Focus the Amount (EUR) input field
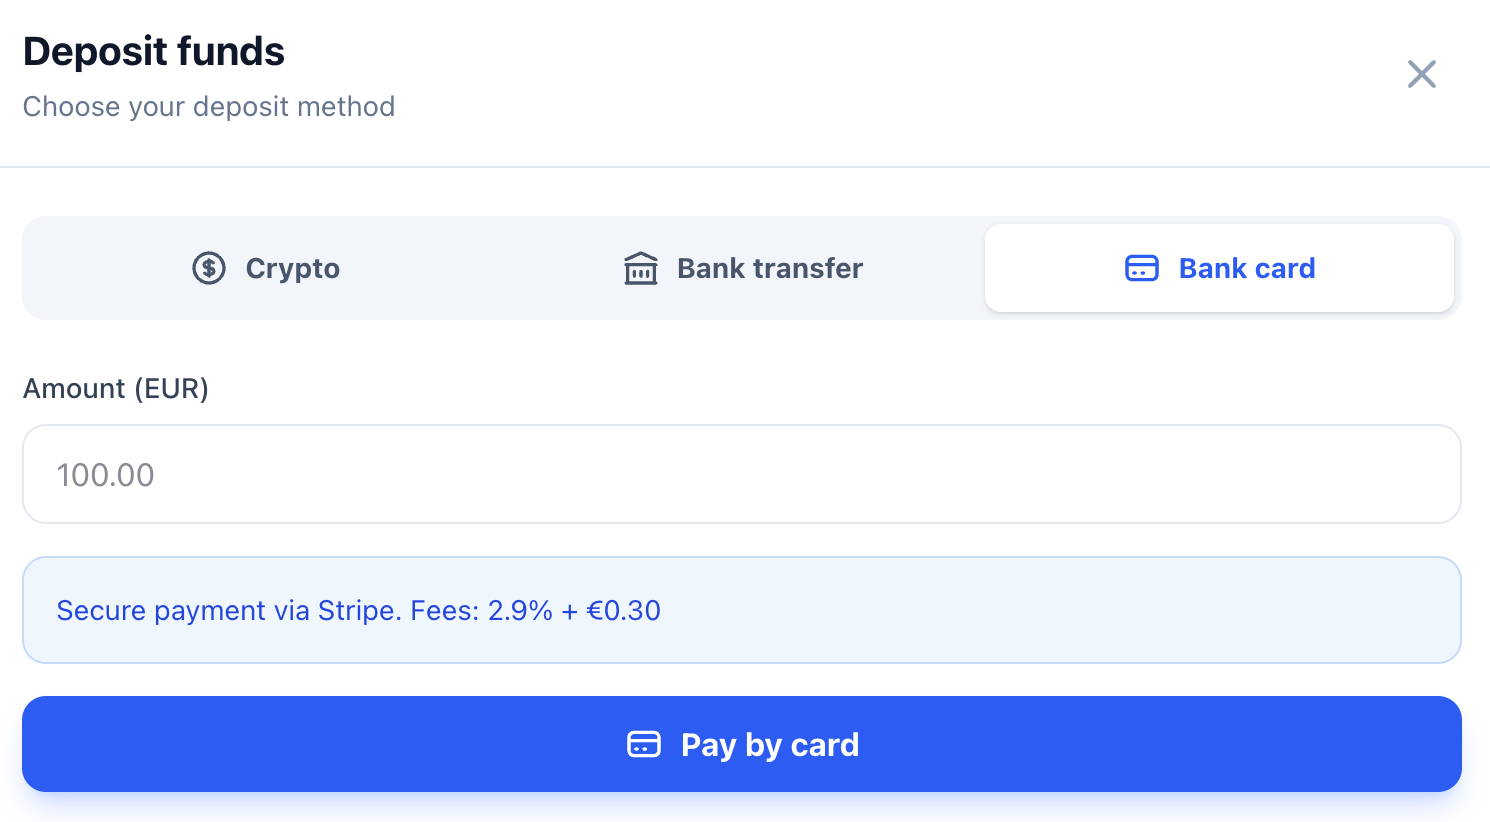1490x822 pixels. point(742,474)
